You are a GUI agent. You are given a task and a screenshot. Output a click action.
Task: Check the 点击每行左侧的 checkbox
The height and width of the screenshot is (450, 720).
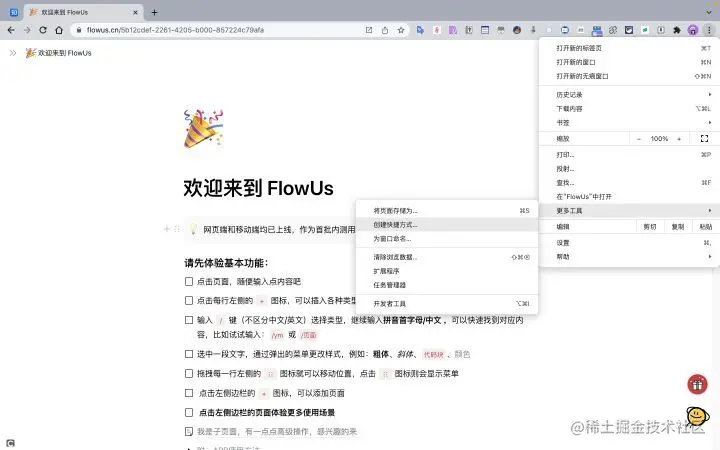tap(189, 300)
